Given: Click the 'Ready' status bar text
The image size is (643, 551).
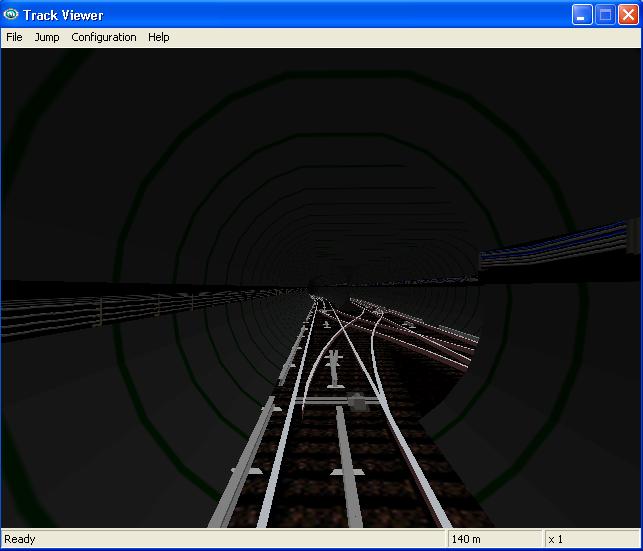Looking at the screenshot, I should click(x=20, y=539).
